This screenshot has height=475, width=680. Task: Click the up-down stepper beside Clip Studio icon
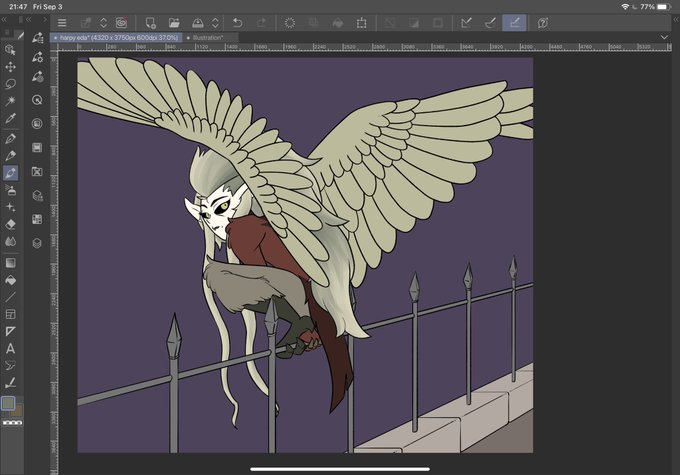103,23
